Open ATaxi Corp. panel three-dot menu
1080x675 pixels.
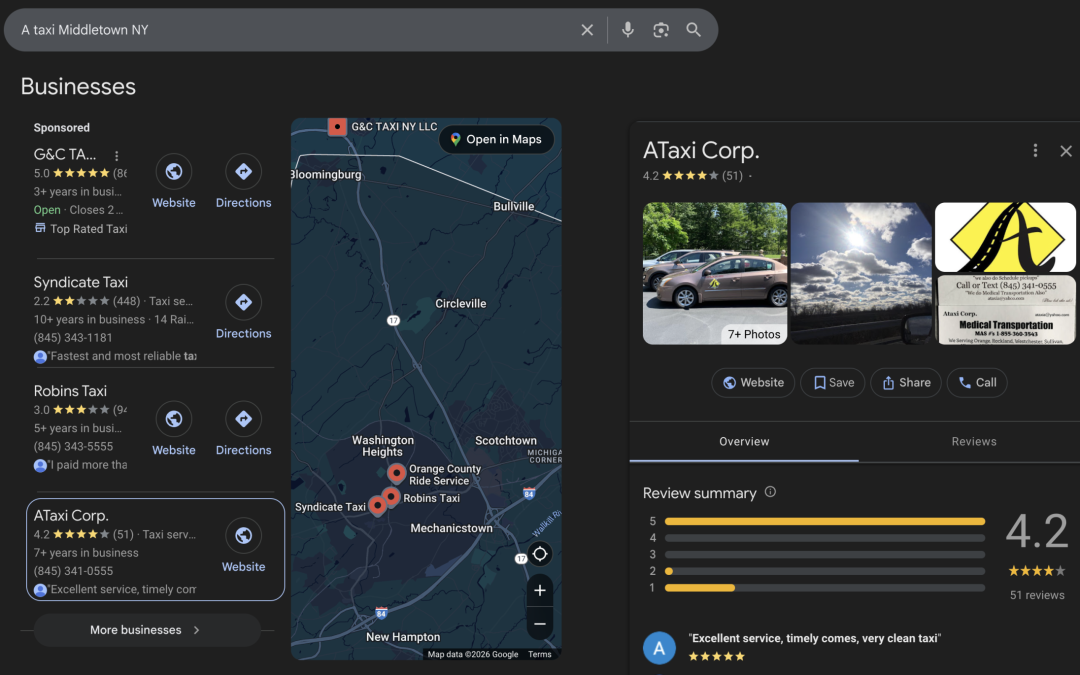pyautogui.click(x=1035, y=151)
